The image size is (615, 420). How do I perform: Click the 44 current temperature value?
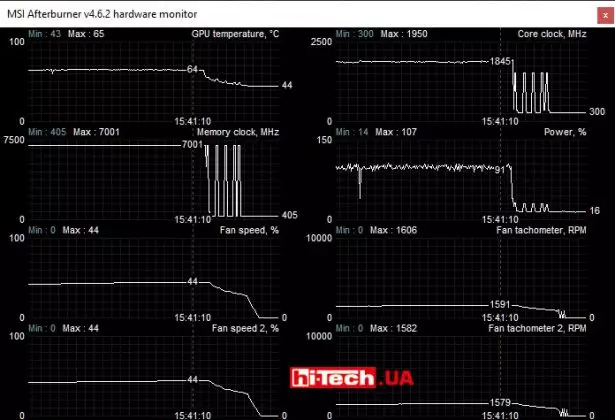[x=287, y=85]
